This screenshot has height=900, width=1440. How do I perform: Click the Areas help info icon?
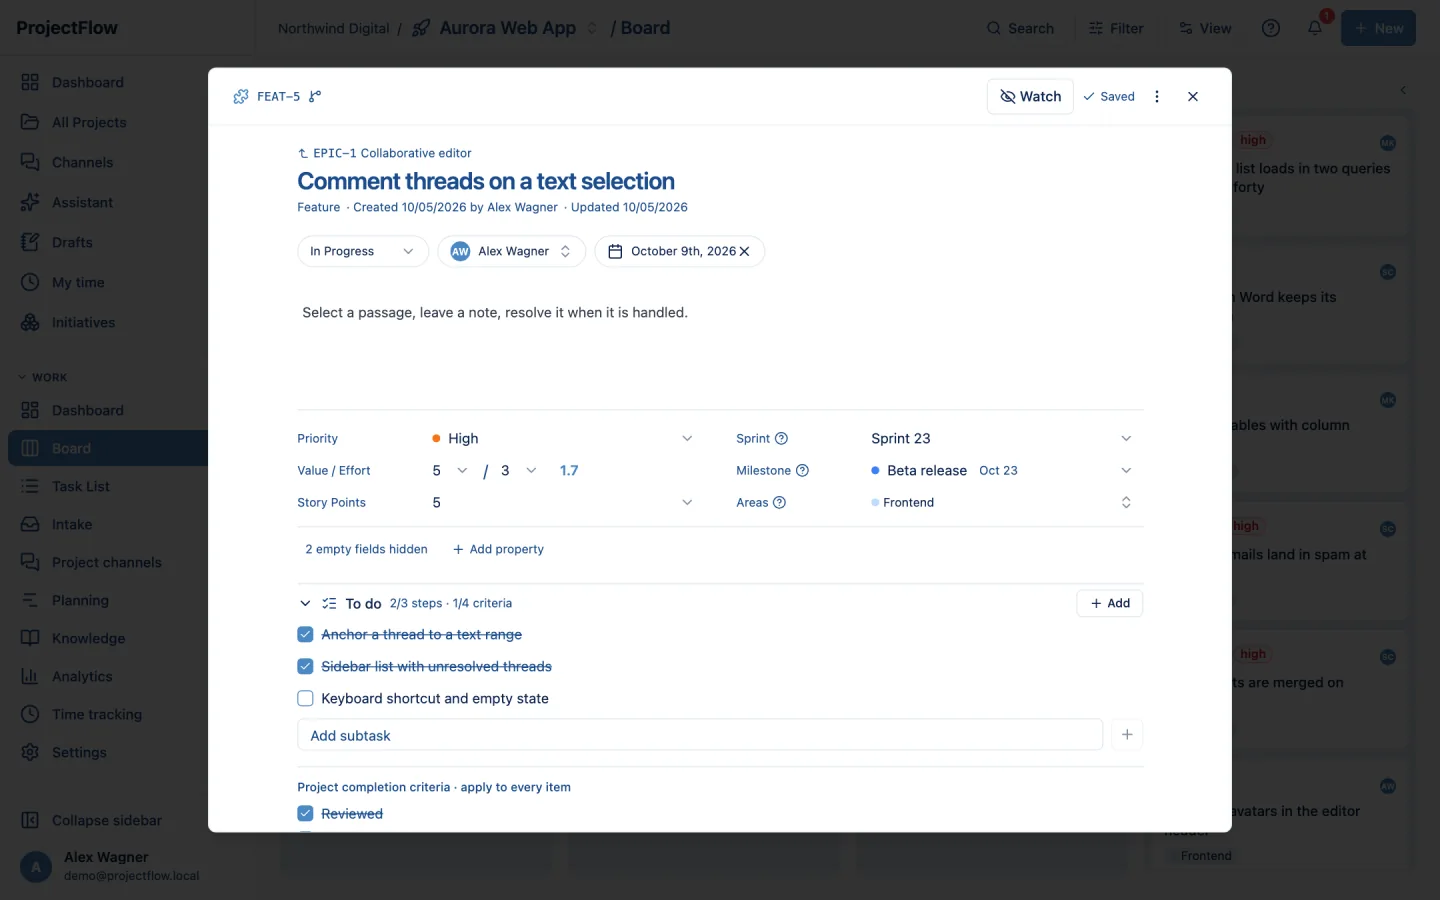780,503
